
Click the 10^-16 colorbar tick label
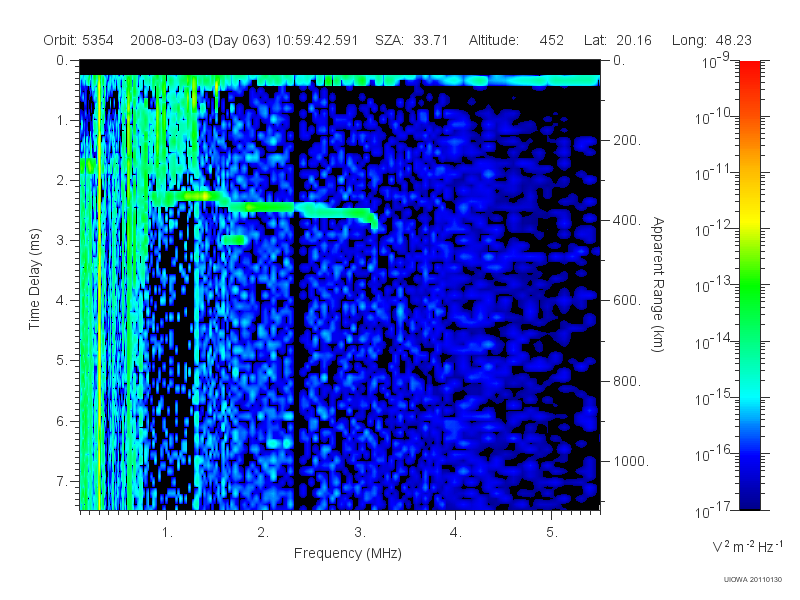[x=714, y=453]
